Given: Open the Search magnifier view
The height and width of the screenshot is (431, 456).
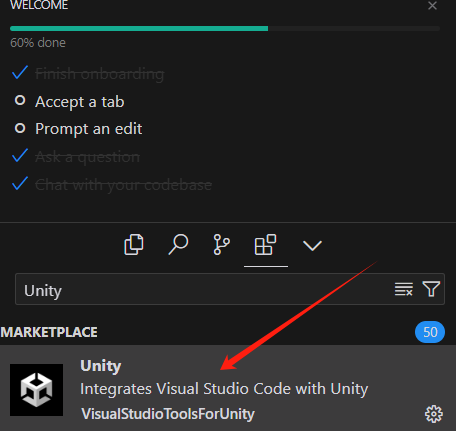Looking at the screenshot, I should (178, 245).
